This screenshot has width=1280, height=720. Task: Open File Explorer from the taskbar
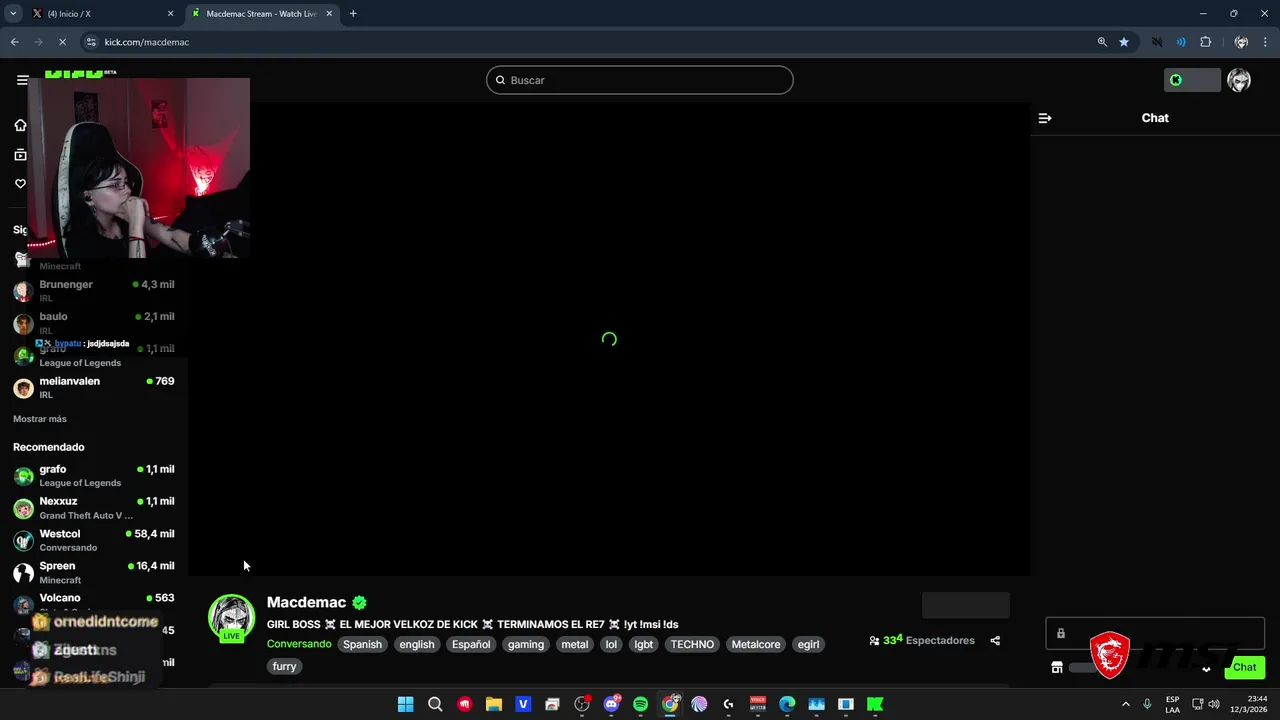coord(493,704)
